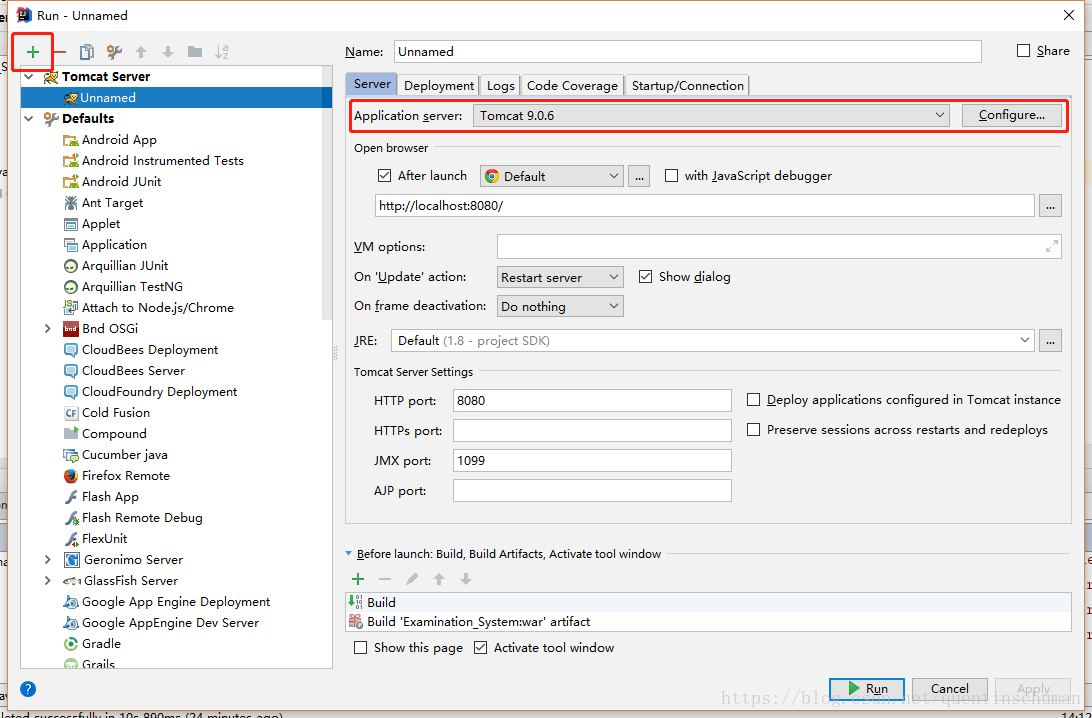The height and width of the screenshot is (718, 1092).
Task: Check the Show this page option
Action: 360,648
